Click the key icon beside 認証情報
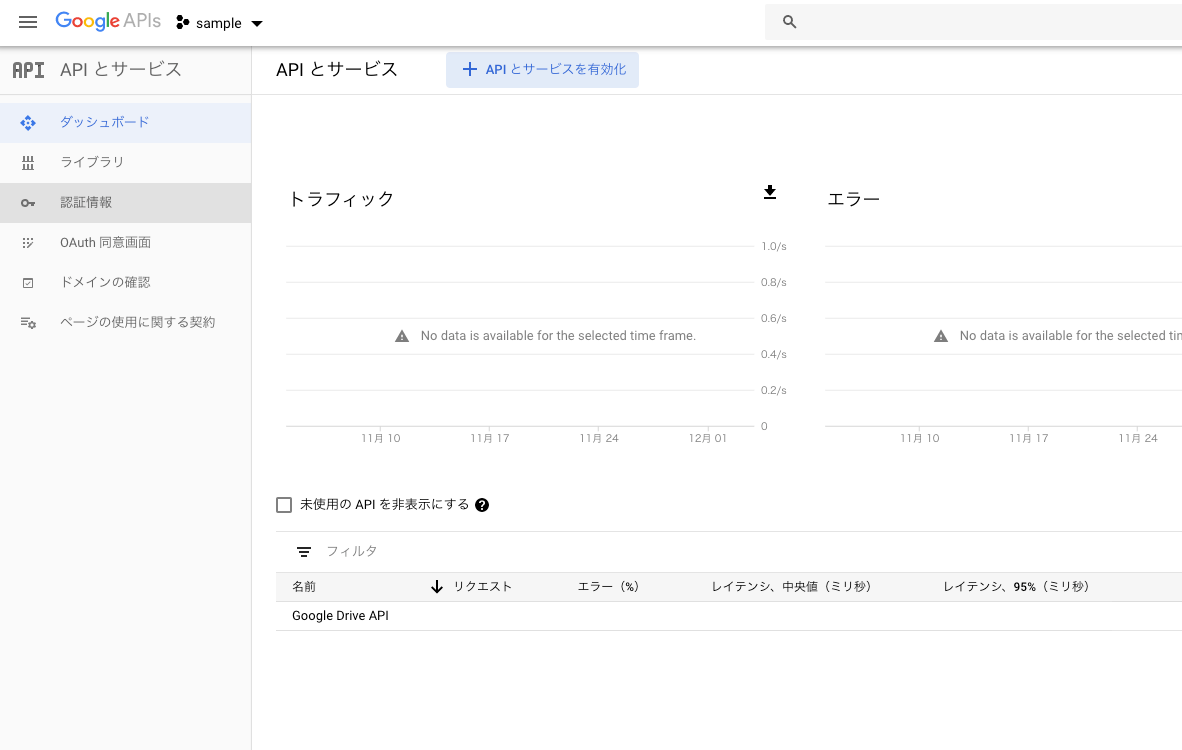The height and width of the screenshot is (750, 1182). [28, 203]
